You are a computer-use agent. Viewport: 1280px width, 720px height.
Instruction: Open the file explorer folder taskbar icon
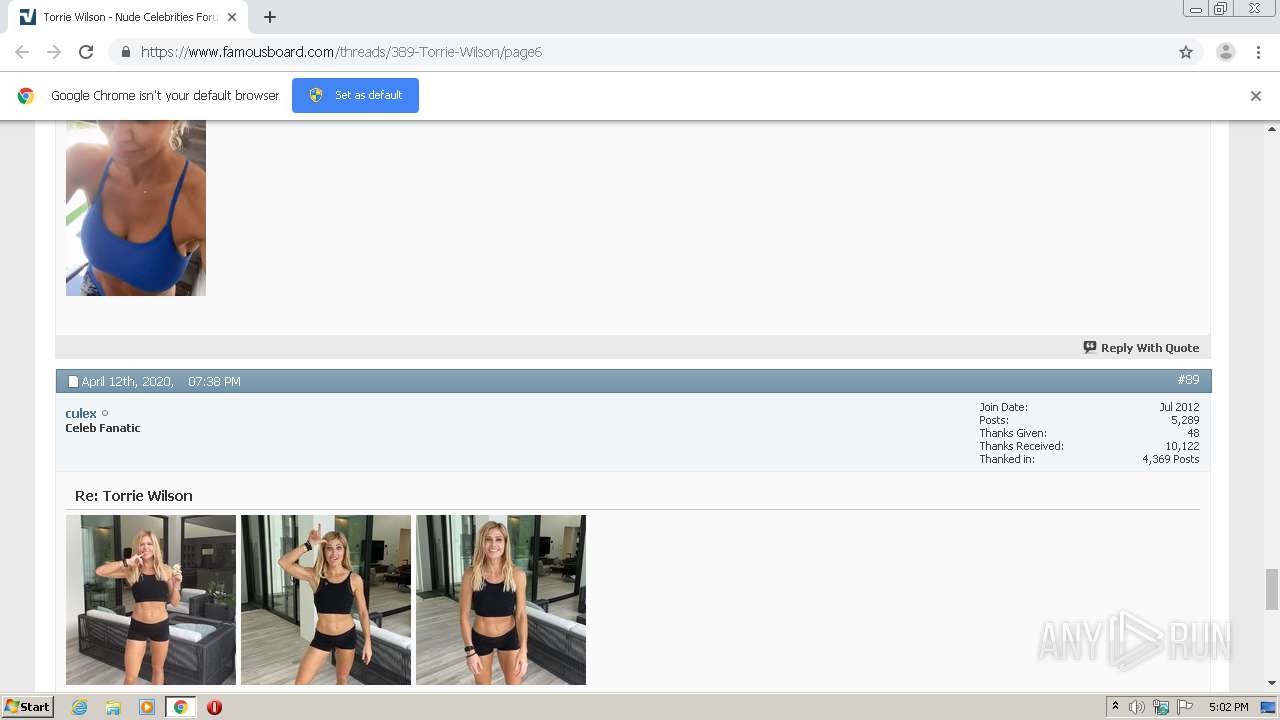[x=113, y=707]
